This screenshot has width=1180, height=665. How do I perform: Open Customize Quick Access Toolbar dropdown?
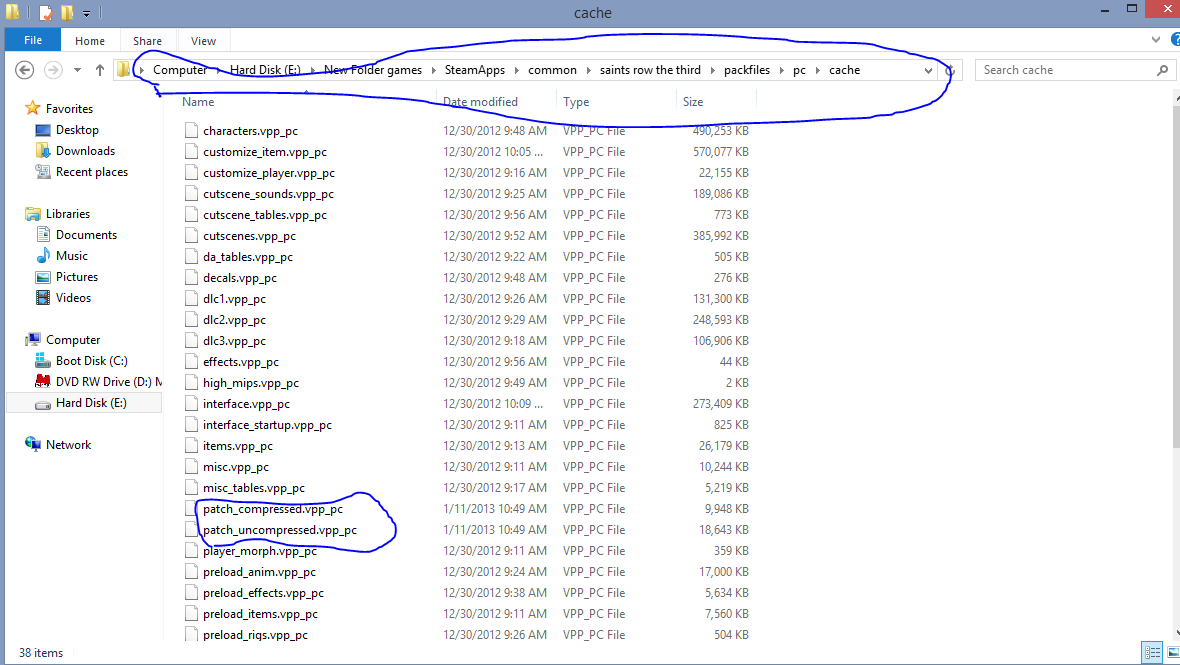87,13
